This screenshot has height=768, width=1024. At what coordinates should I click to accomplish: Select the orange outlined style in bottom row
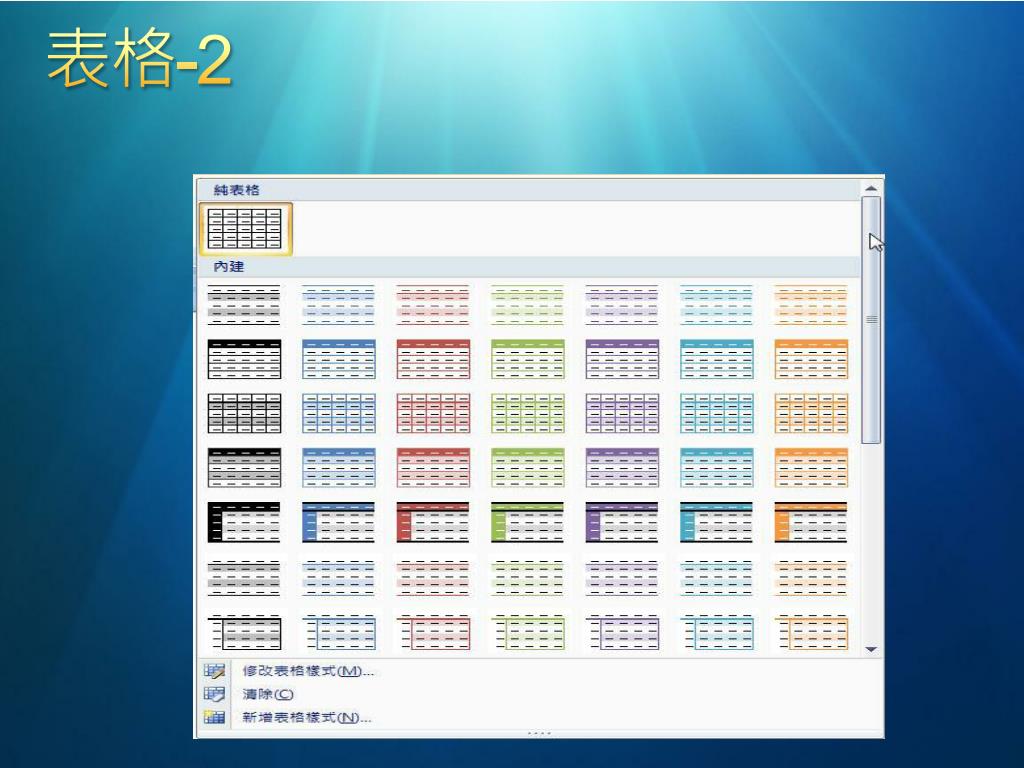pos(811,632)
